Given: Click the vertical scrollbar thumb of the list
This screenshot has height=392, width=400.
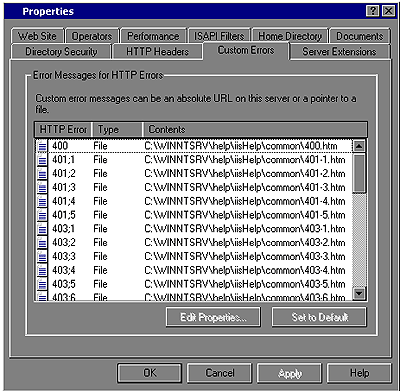Looking at the screenshot, I should coord(359,173).
